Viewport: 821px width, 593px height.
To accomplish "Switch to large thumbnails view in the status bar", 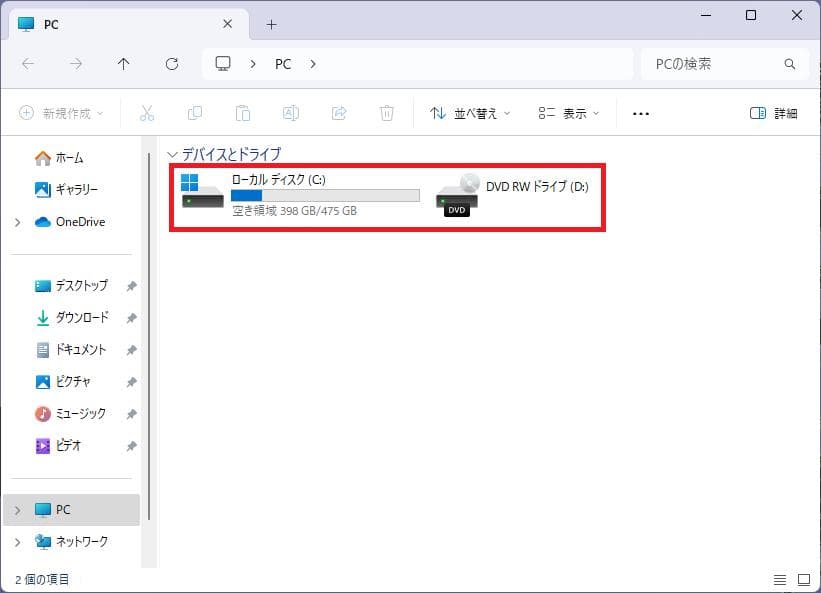I will coord(804,578).
